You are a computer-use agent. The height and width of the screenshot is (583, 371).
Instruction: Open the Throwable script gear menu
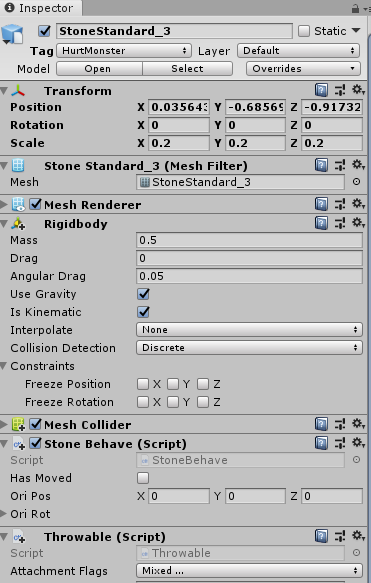point(358,536)
